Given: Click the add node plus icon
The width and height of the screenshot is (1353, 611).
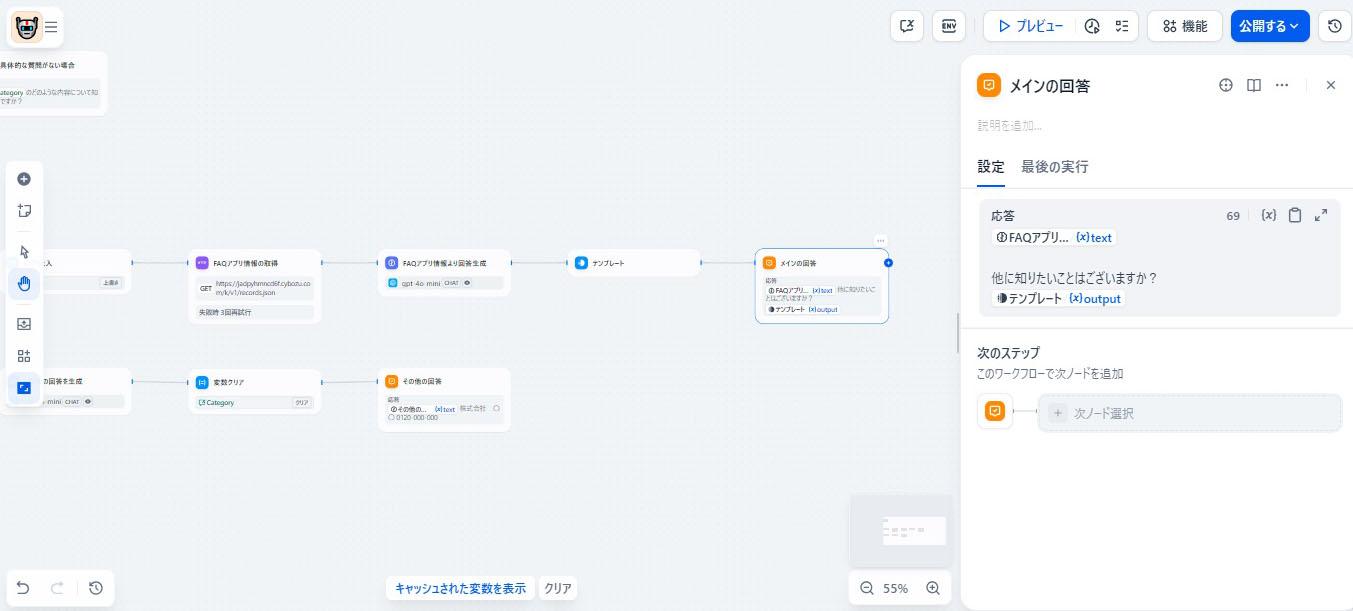Looking at the screenshot, I should [x=24, y=179].
